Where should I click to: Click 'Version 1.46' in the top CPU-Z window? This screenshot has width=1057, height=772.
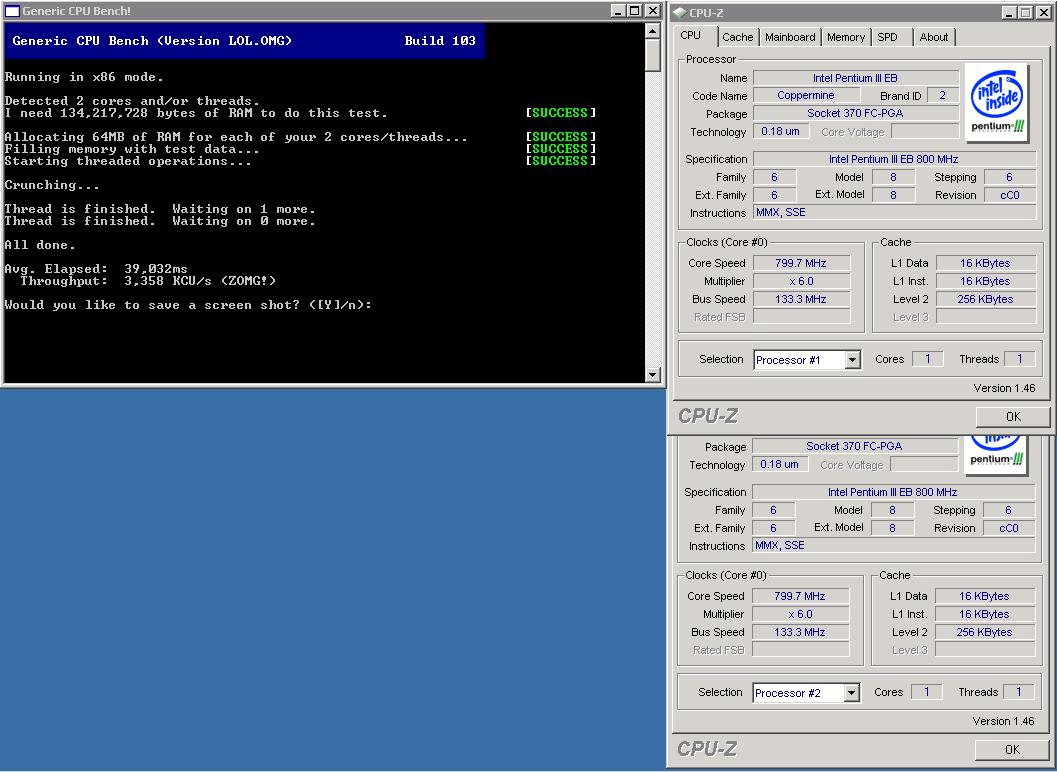click(x=1004, y=388)
